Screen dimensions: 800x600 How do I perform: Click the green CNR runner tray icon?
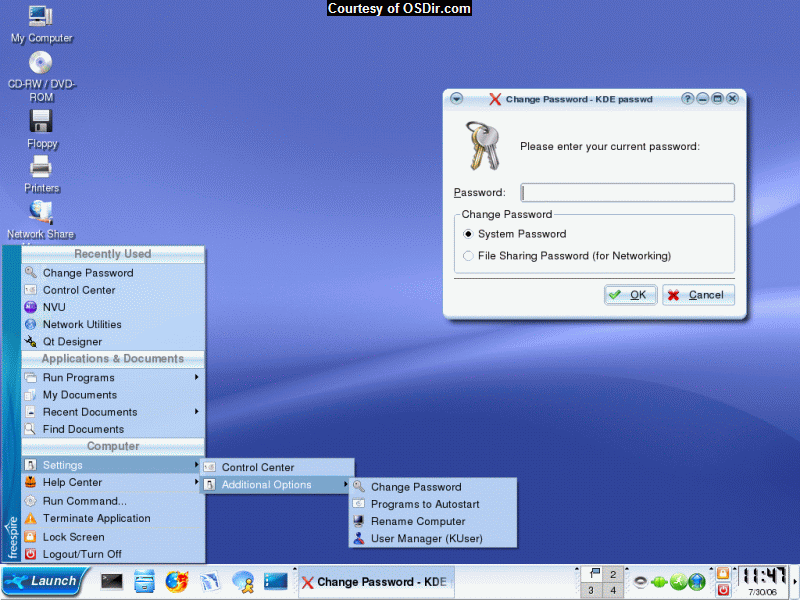(678, 581)
